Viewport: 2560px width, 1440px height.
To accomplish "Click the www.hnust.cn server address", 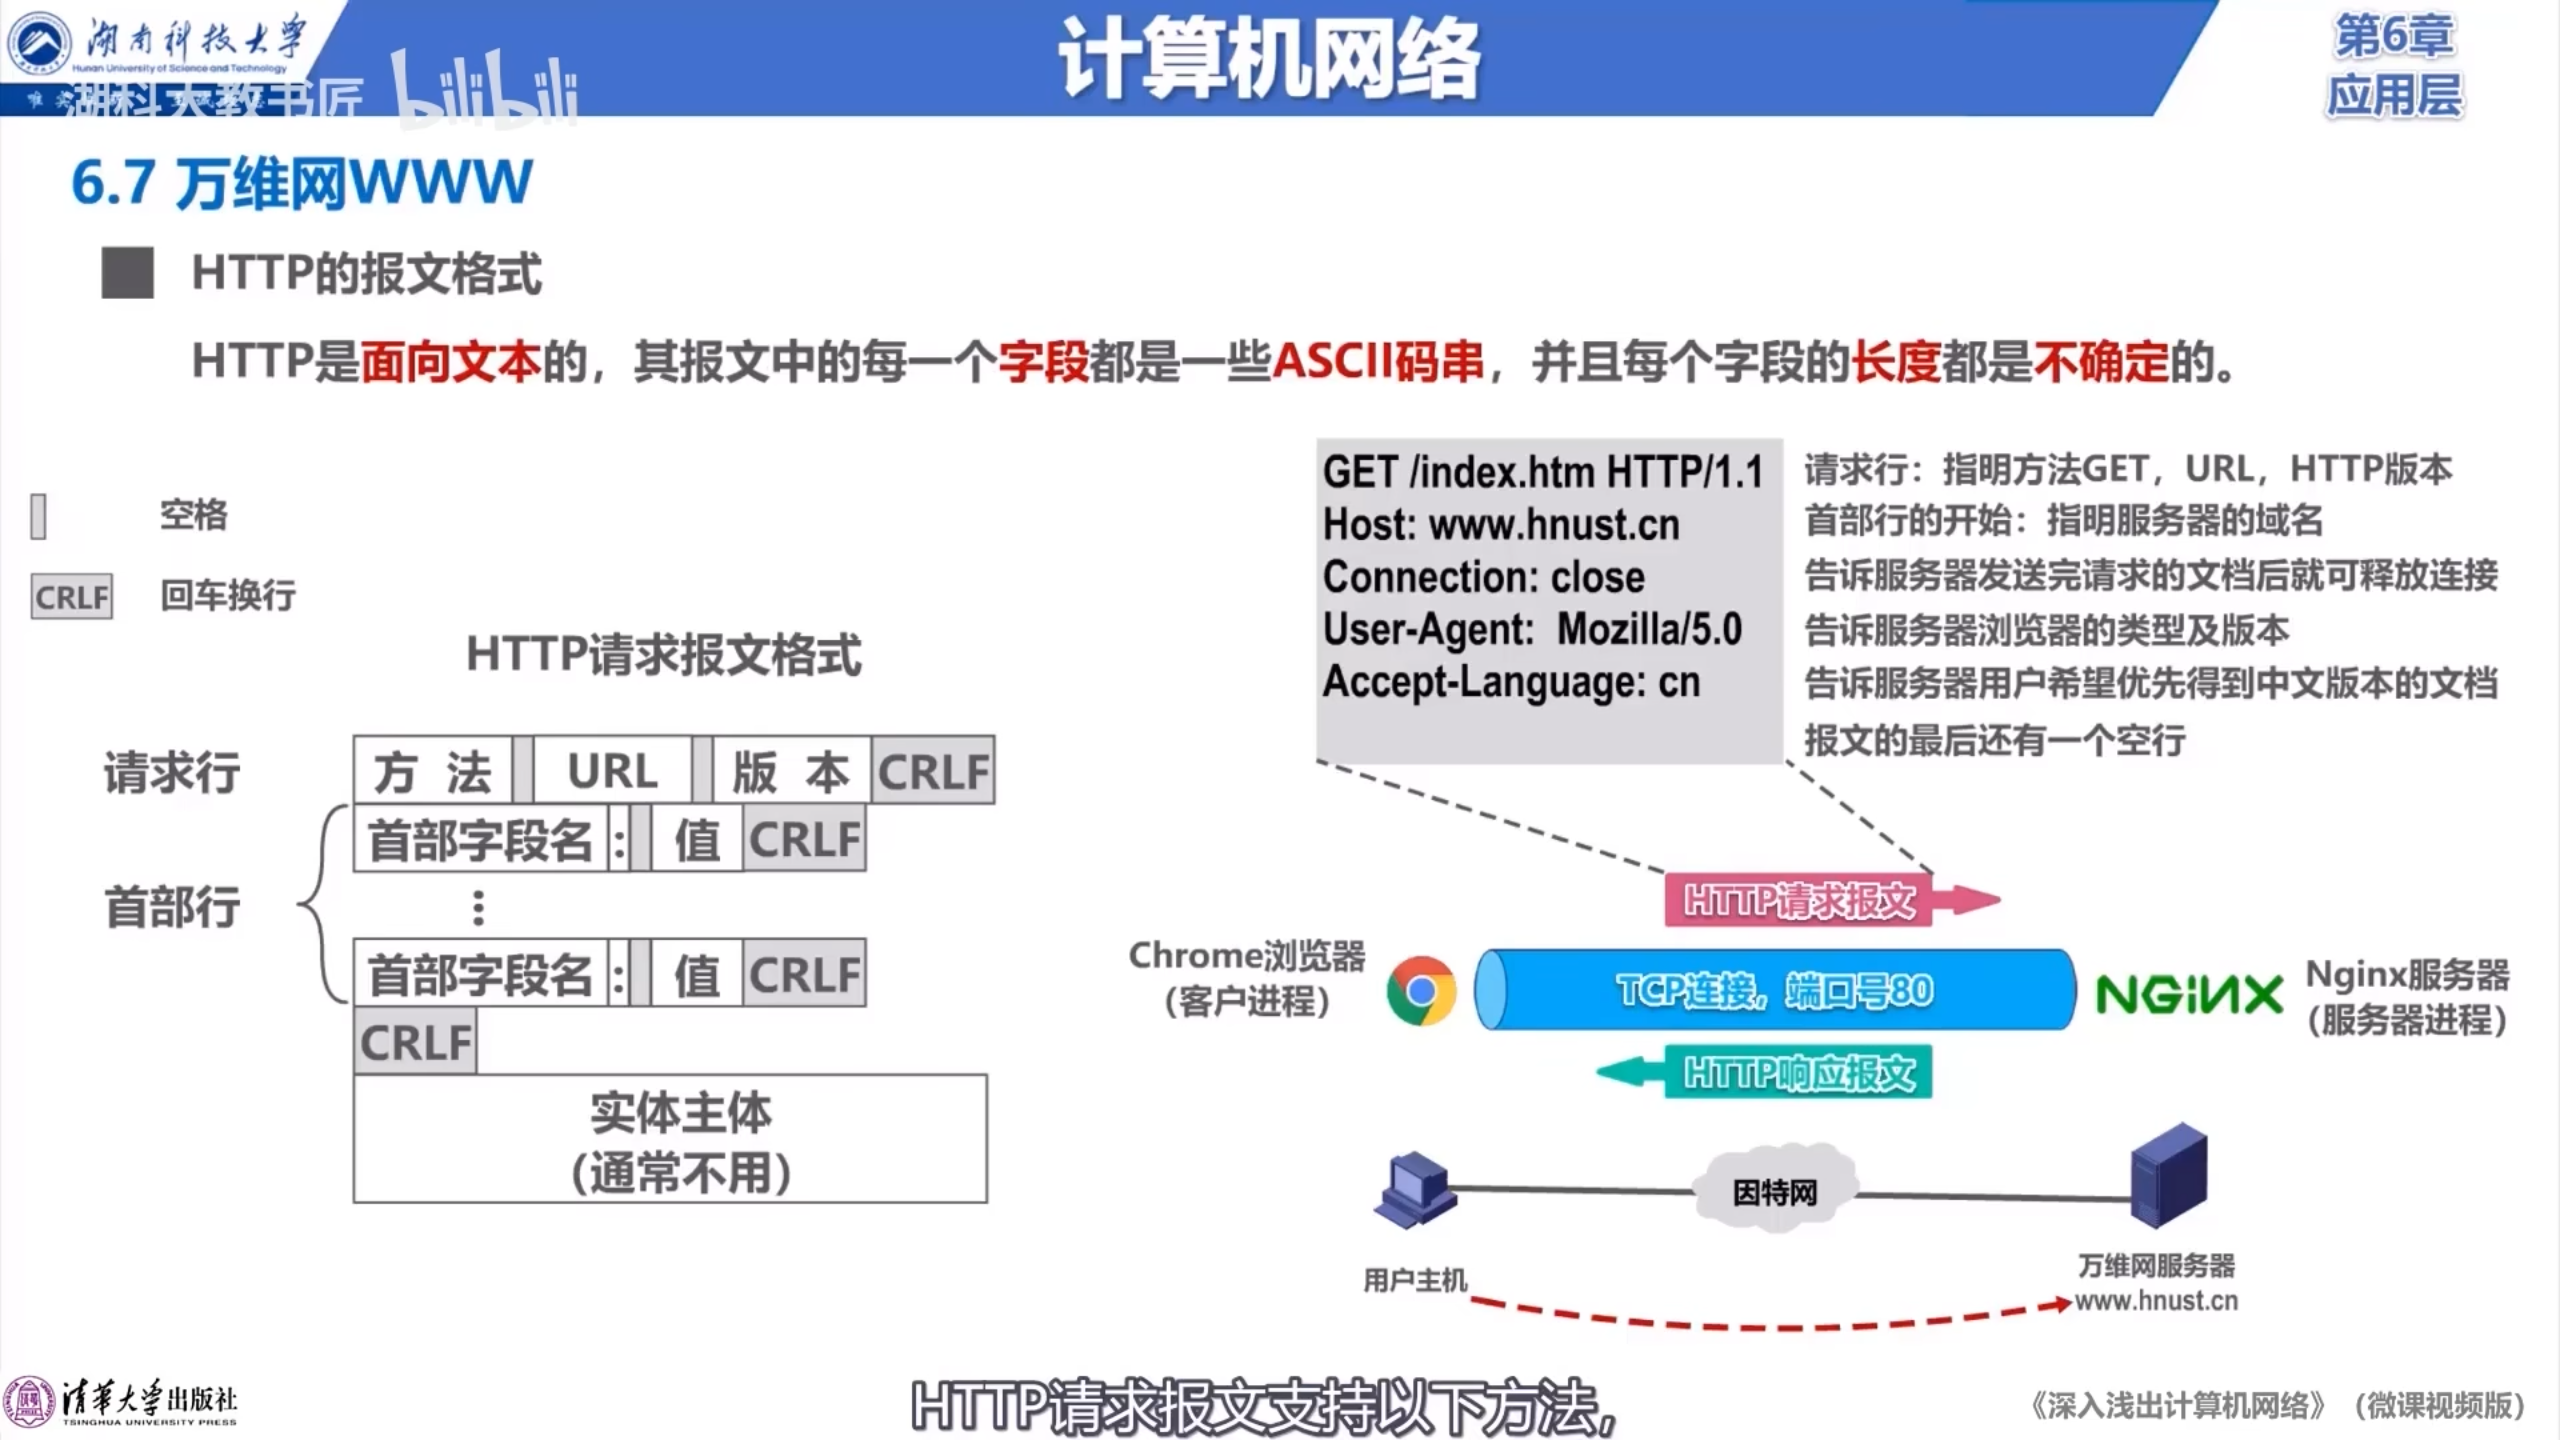I will [x=2156, y=1301].
